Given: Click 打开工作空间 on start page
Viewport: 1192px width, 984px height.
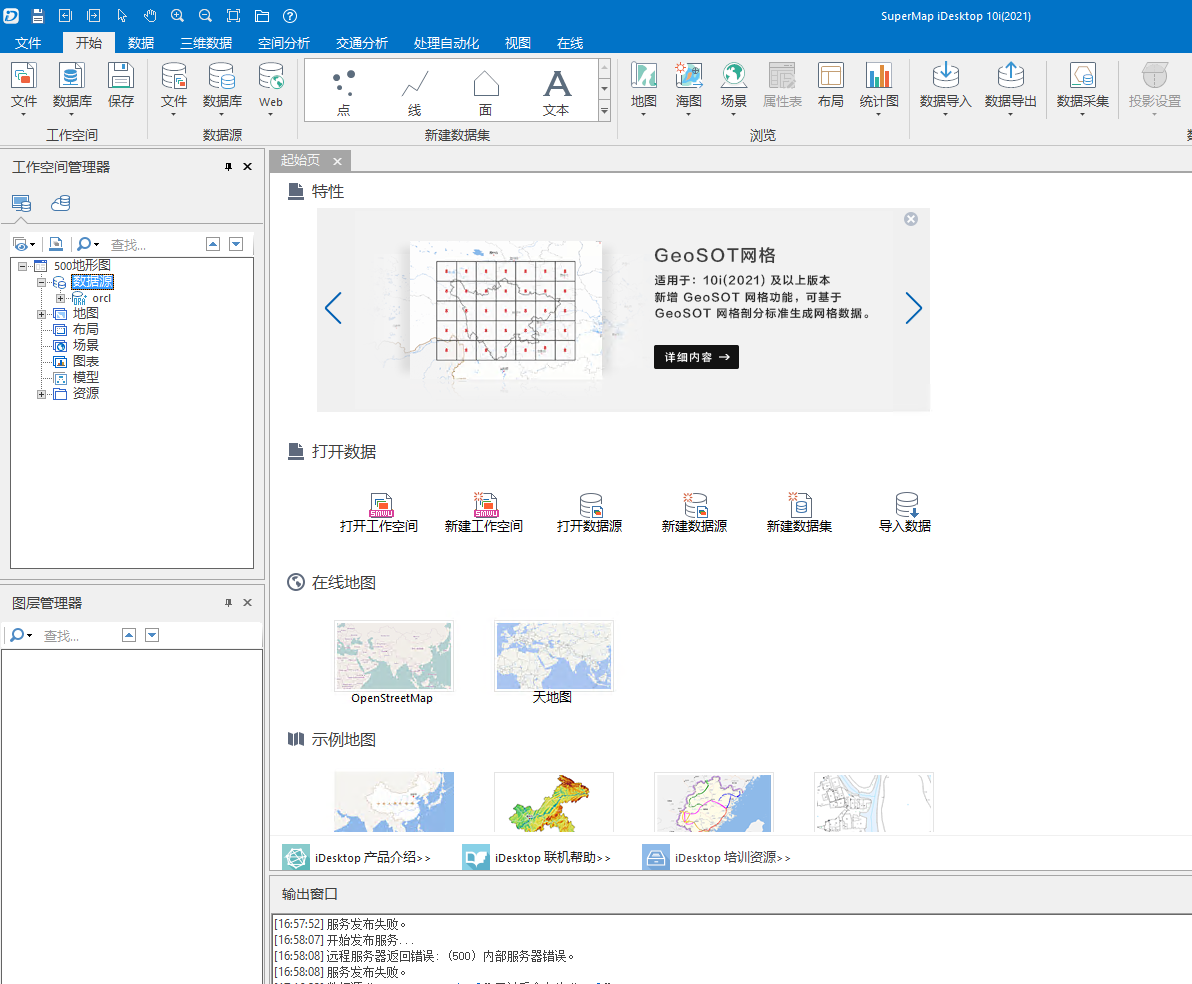Looking at the screenshot, I should 379,513.
